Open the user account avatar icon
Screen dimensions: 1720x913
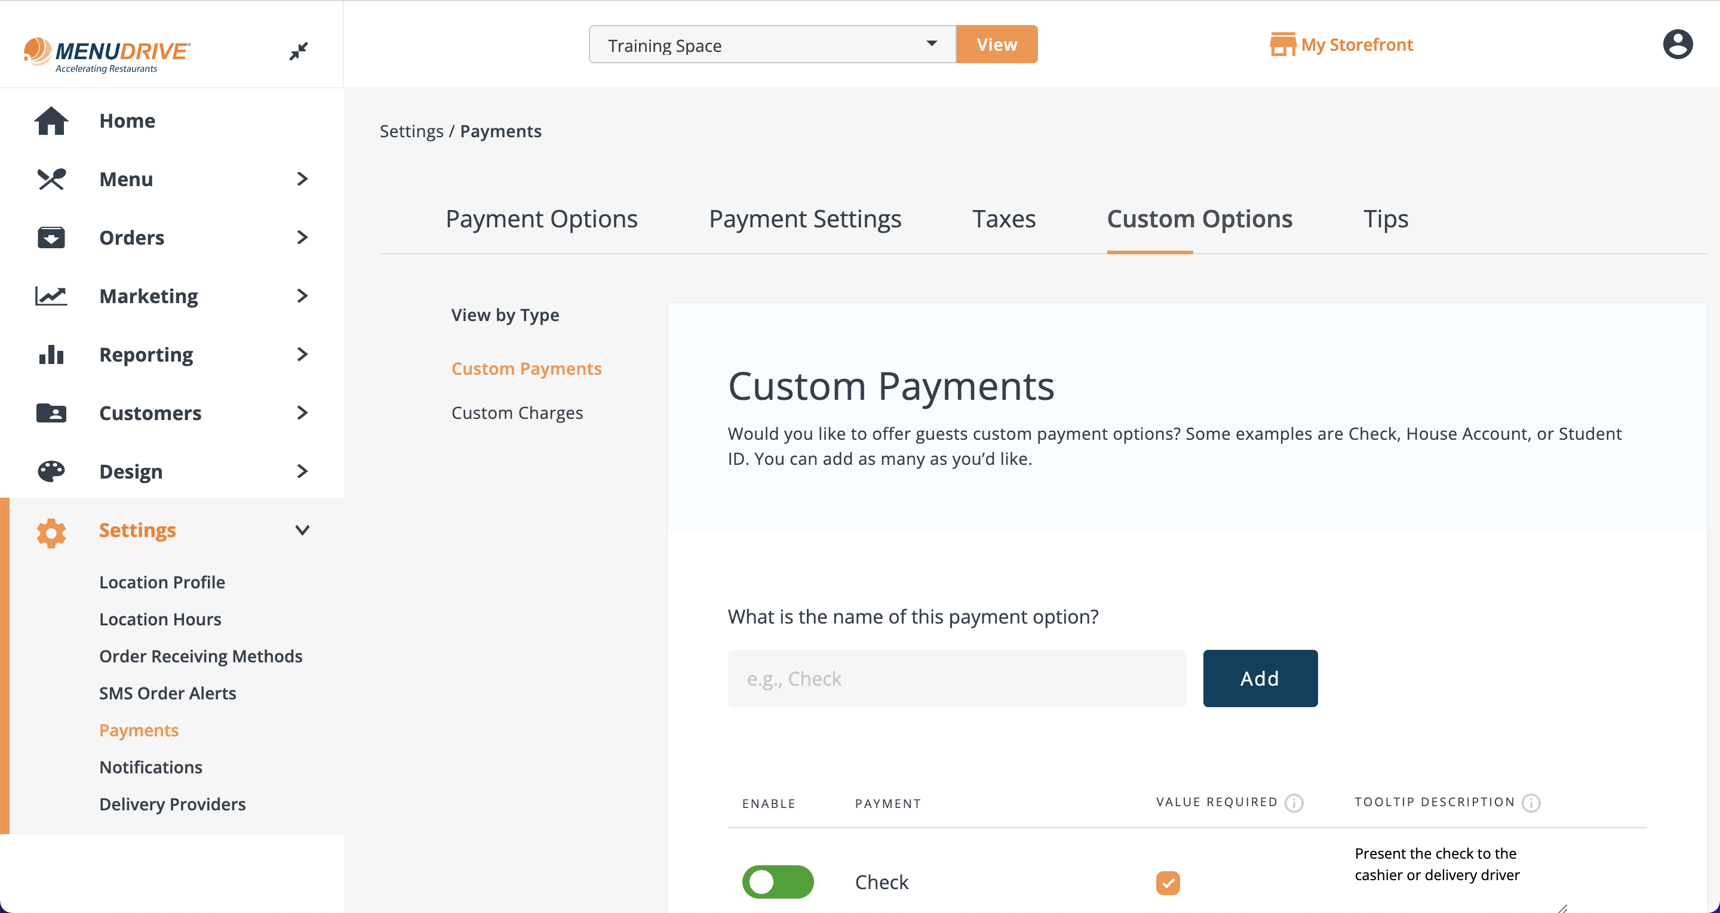coord(1677,44)
